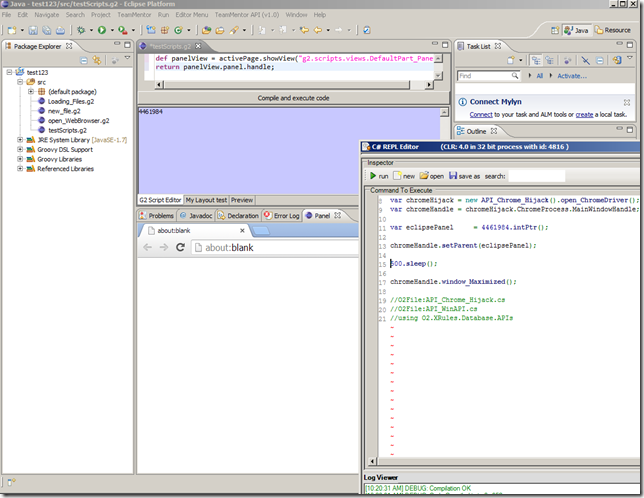Screen dimensions: 644x498
Task: Toggle the Java perspective button
Action: coord(577,31)
